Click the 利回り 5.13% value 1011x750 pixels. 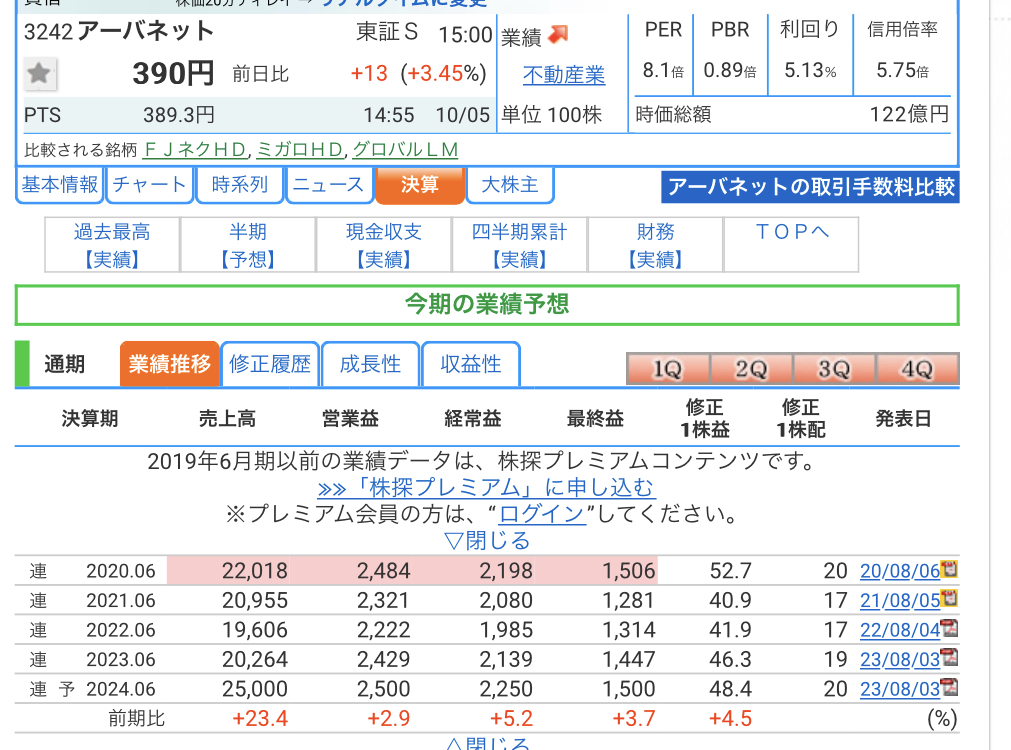810,70
